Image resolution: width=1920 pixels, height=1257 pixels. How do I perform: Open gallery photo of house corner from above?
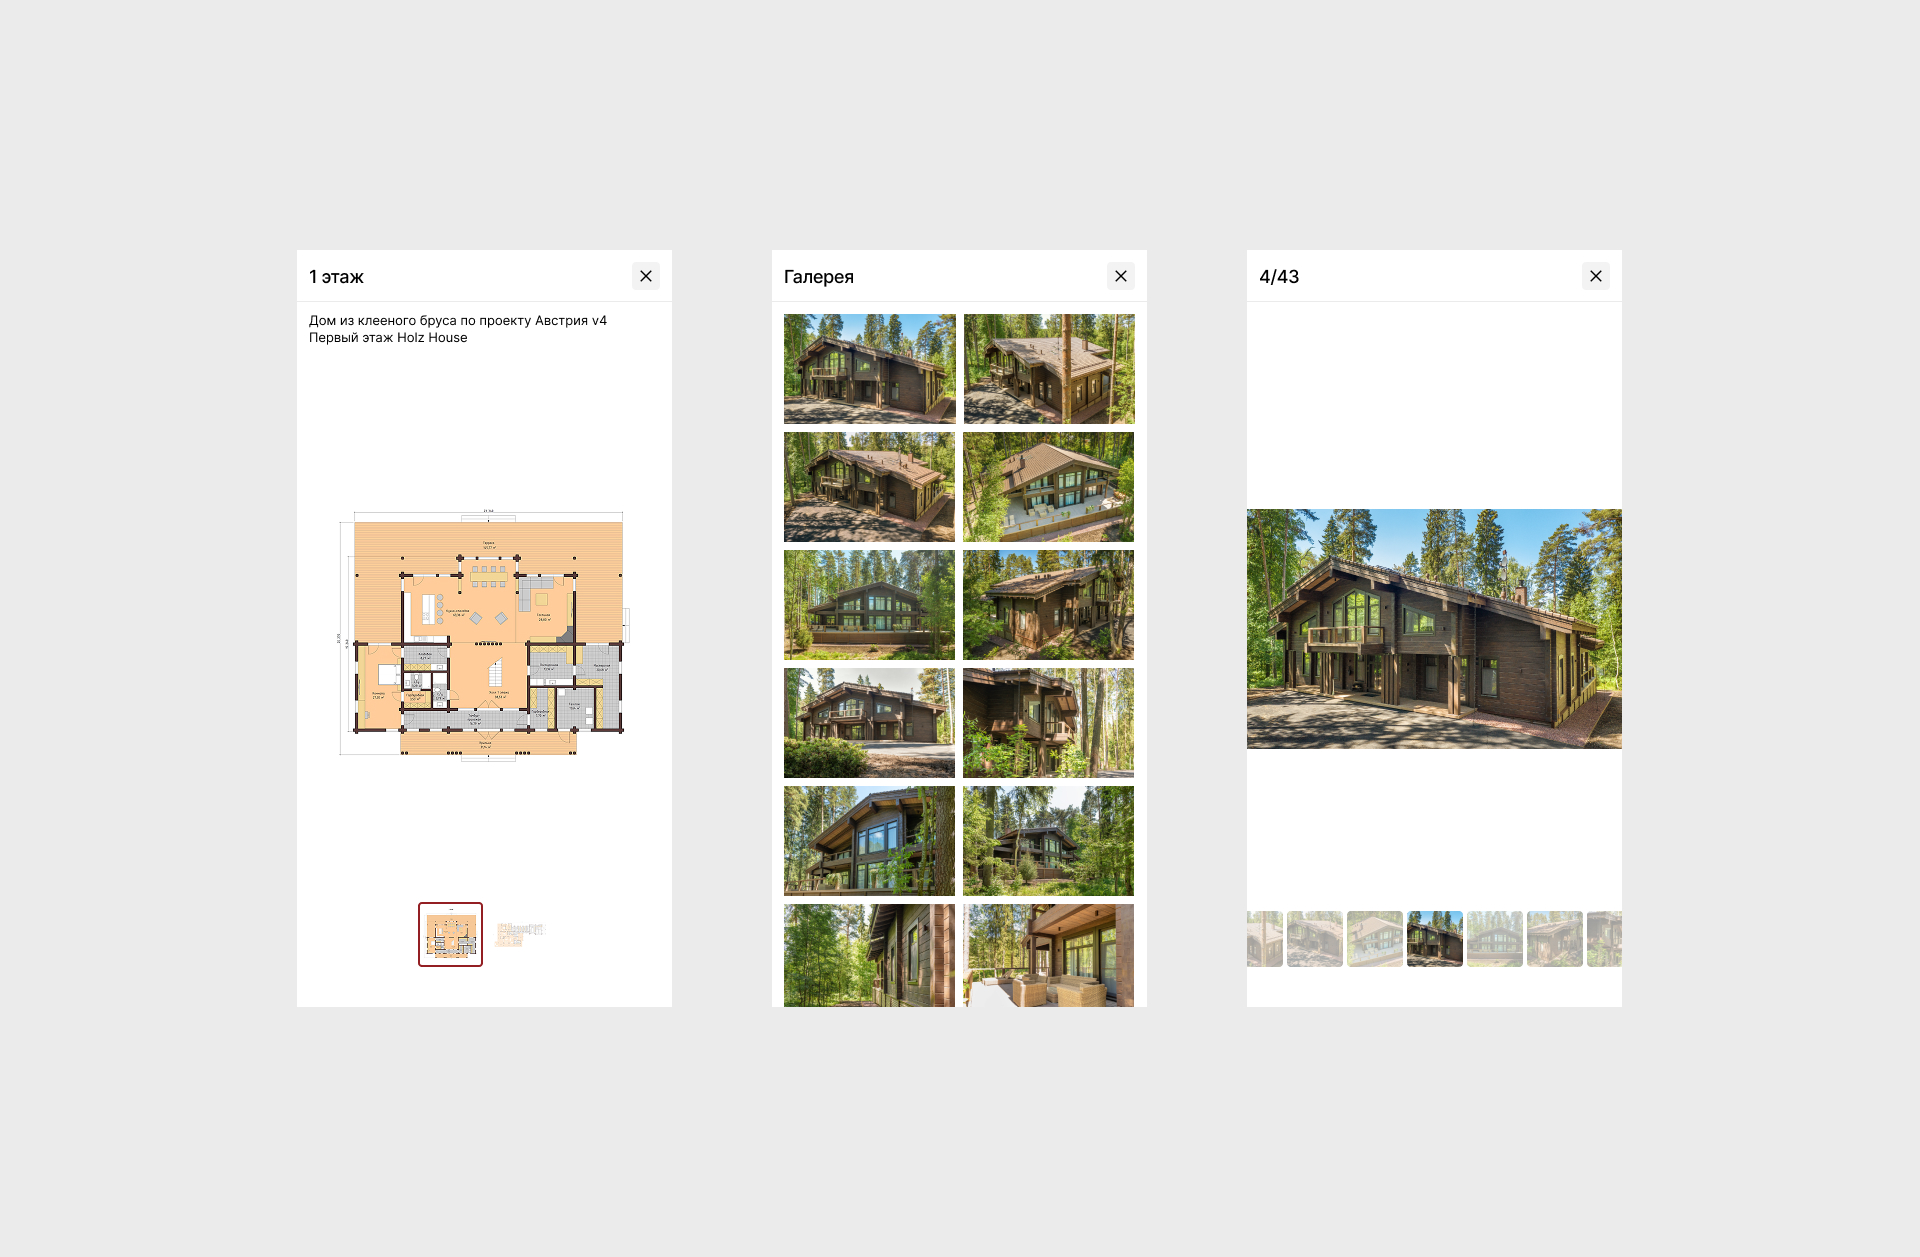point(1049,605)
